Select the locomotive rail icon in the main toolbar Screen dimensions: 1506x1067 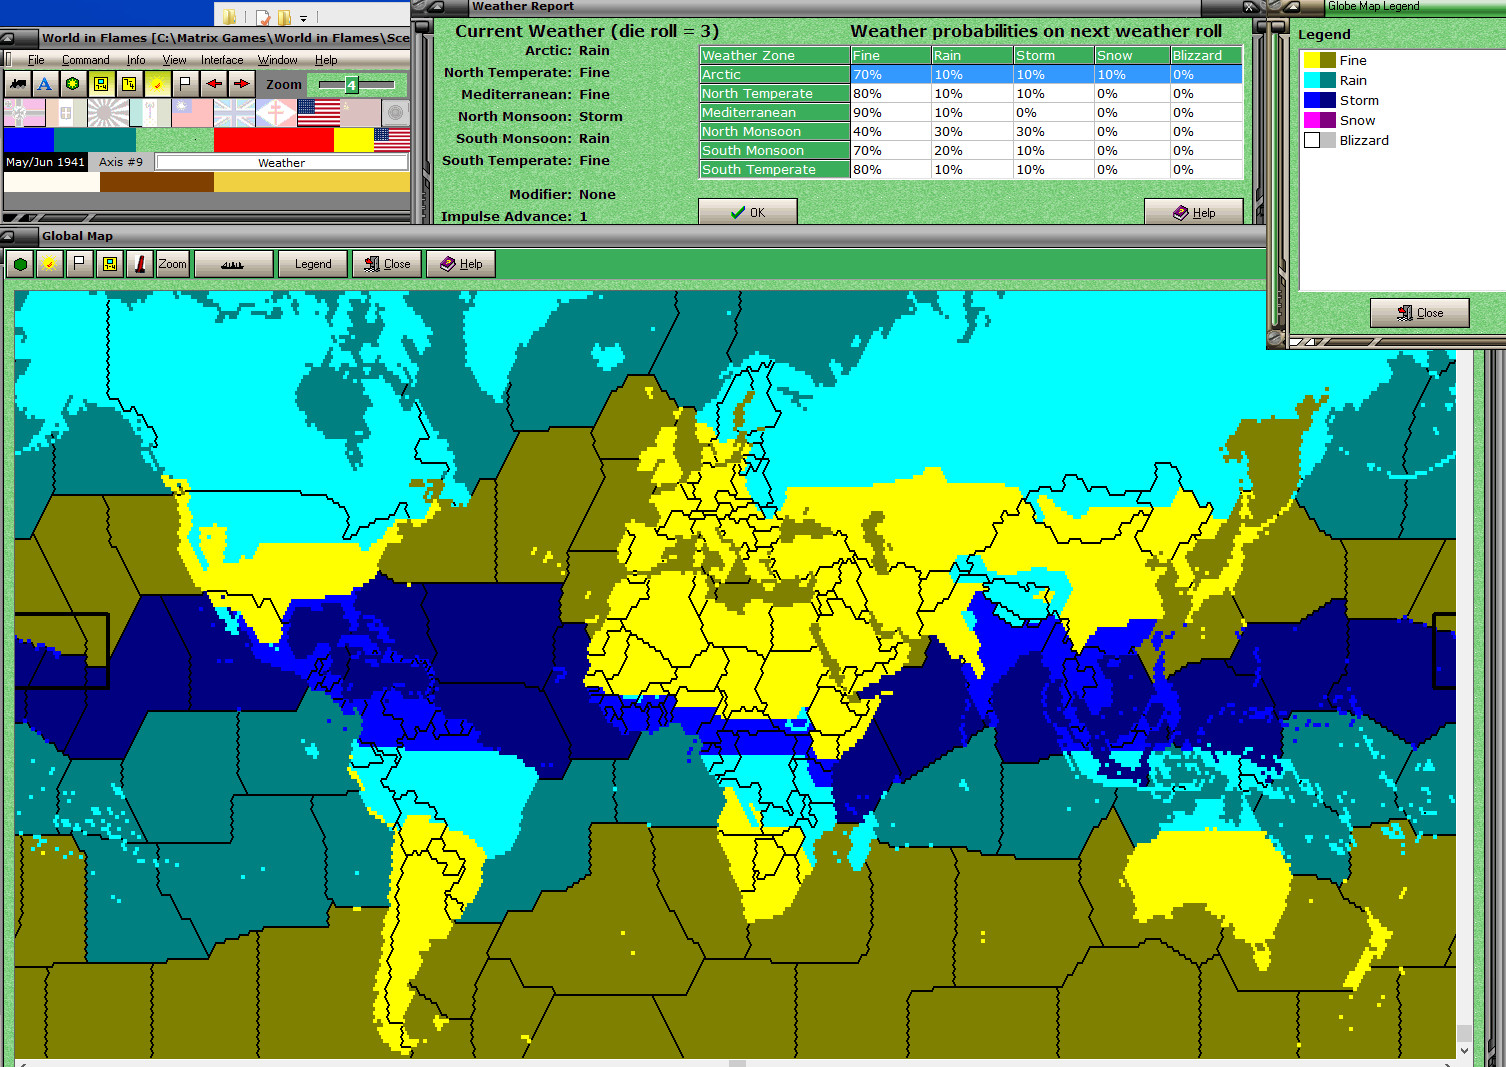(x=17, y=83)
